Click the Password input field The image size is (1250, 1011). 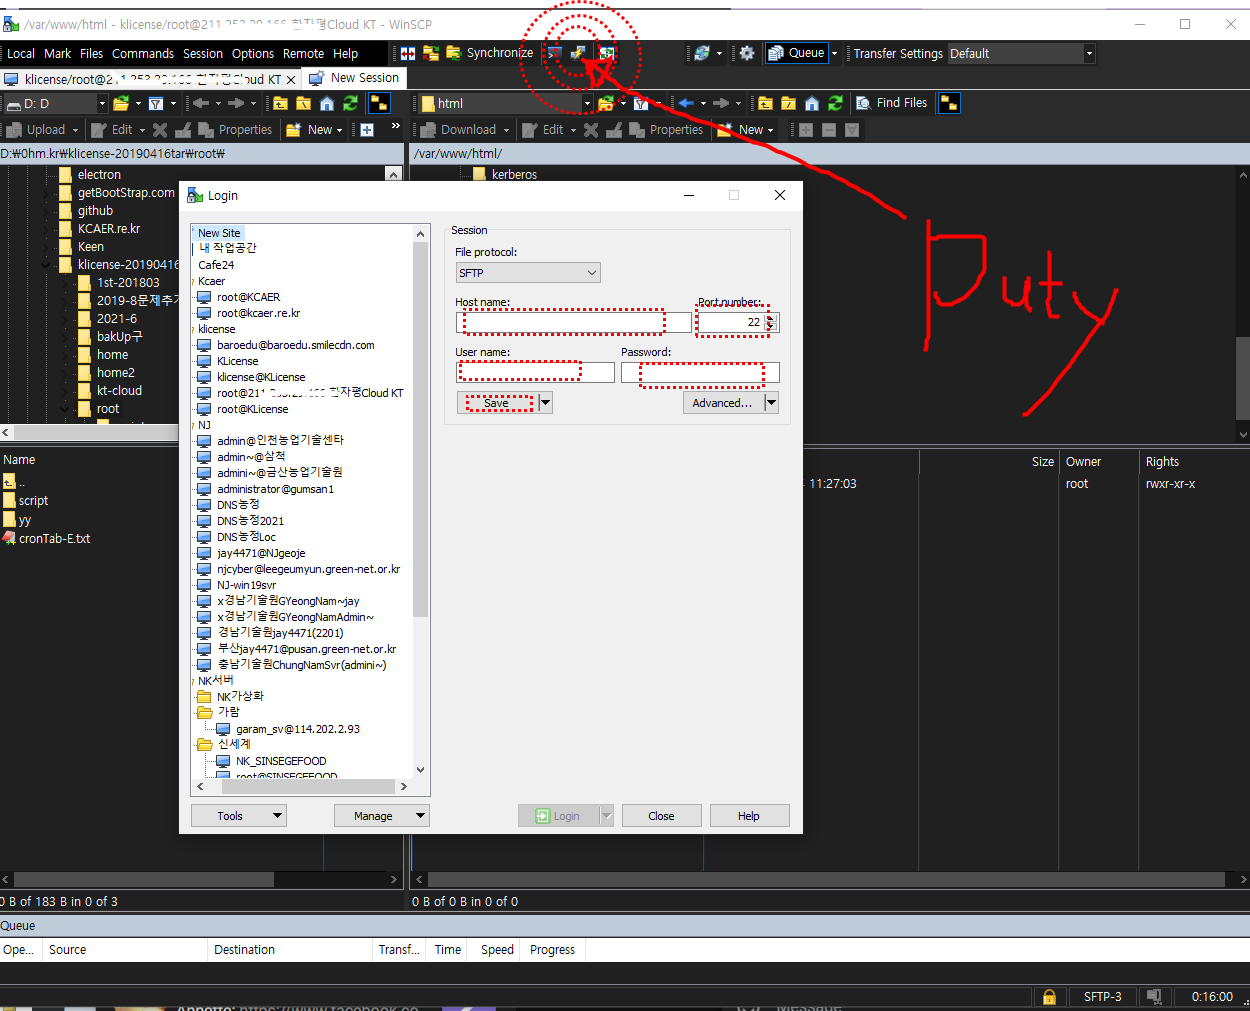point(700,372)
